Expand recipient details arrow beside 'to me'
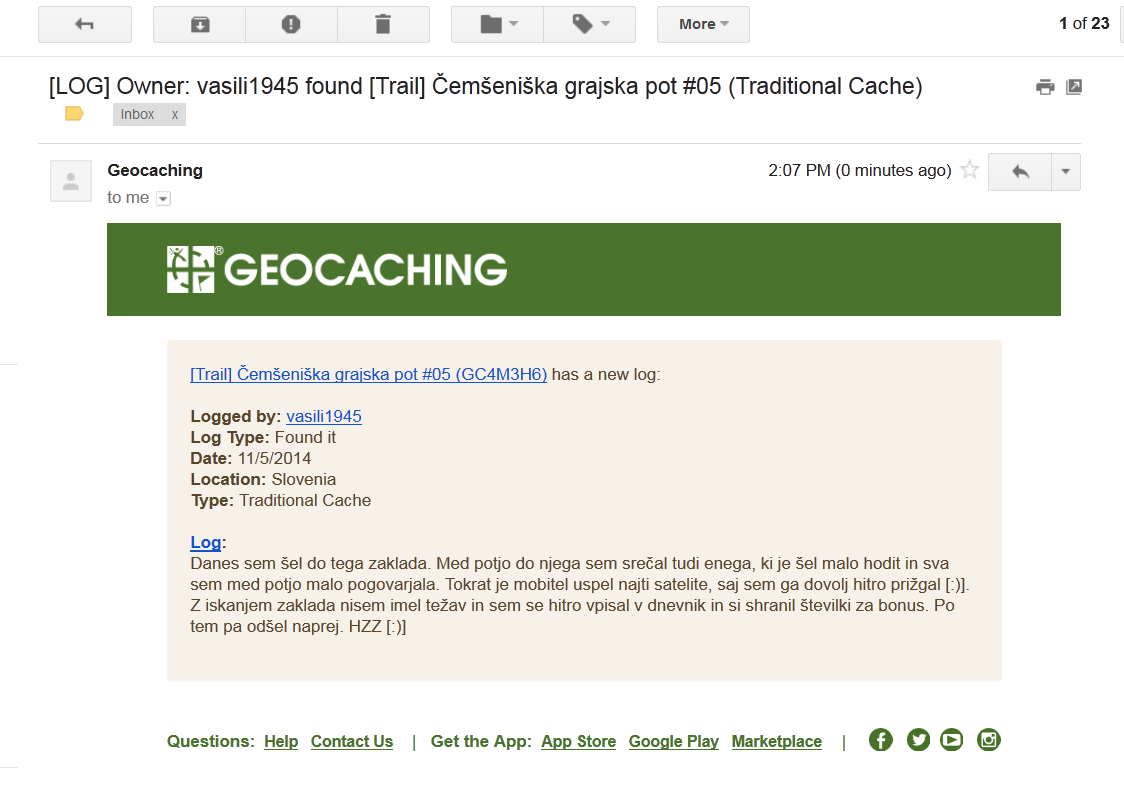This screenshot has height=786, width=1124. click(x=163, y=199)
